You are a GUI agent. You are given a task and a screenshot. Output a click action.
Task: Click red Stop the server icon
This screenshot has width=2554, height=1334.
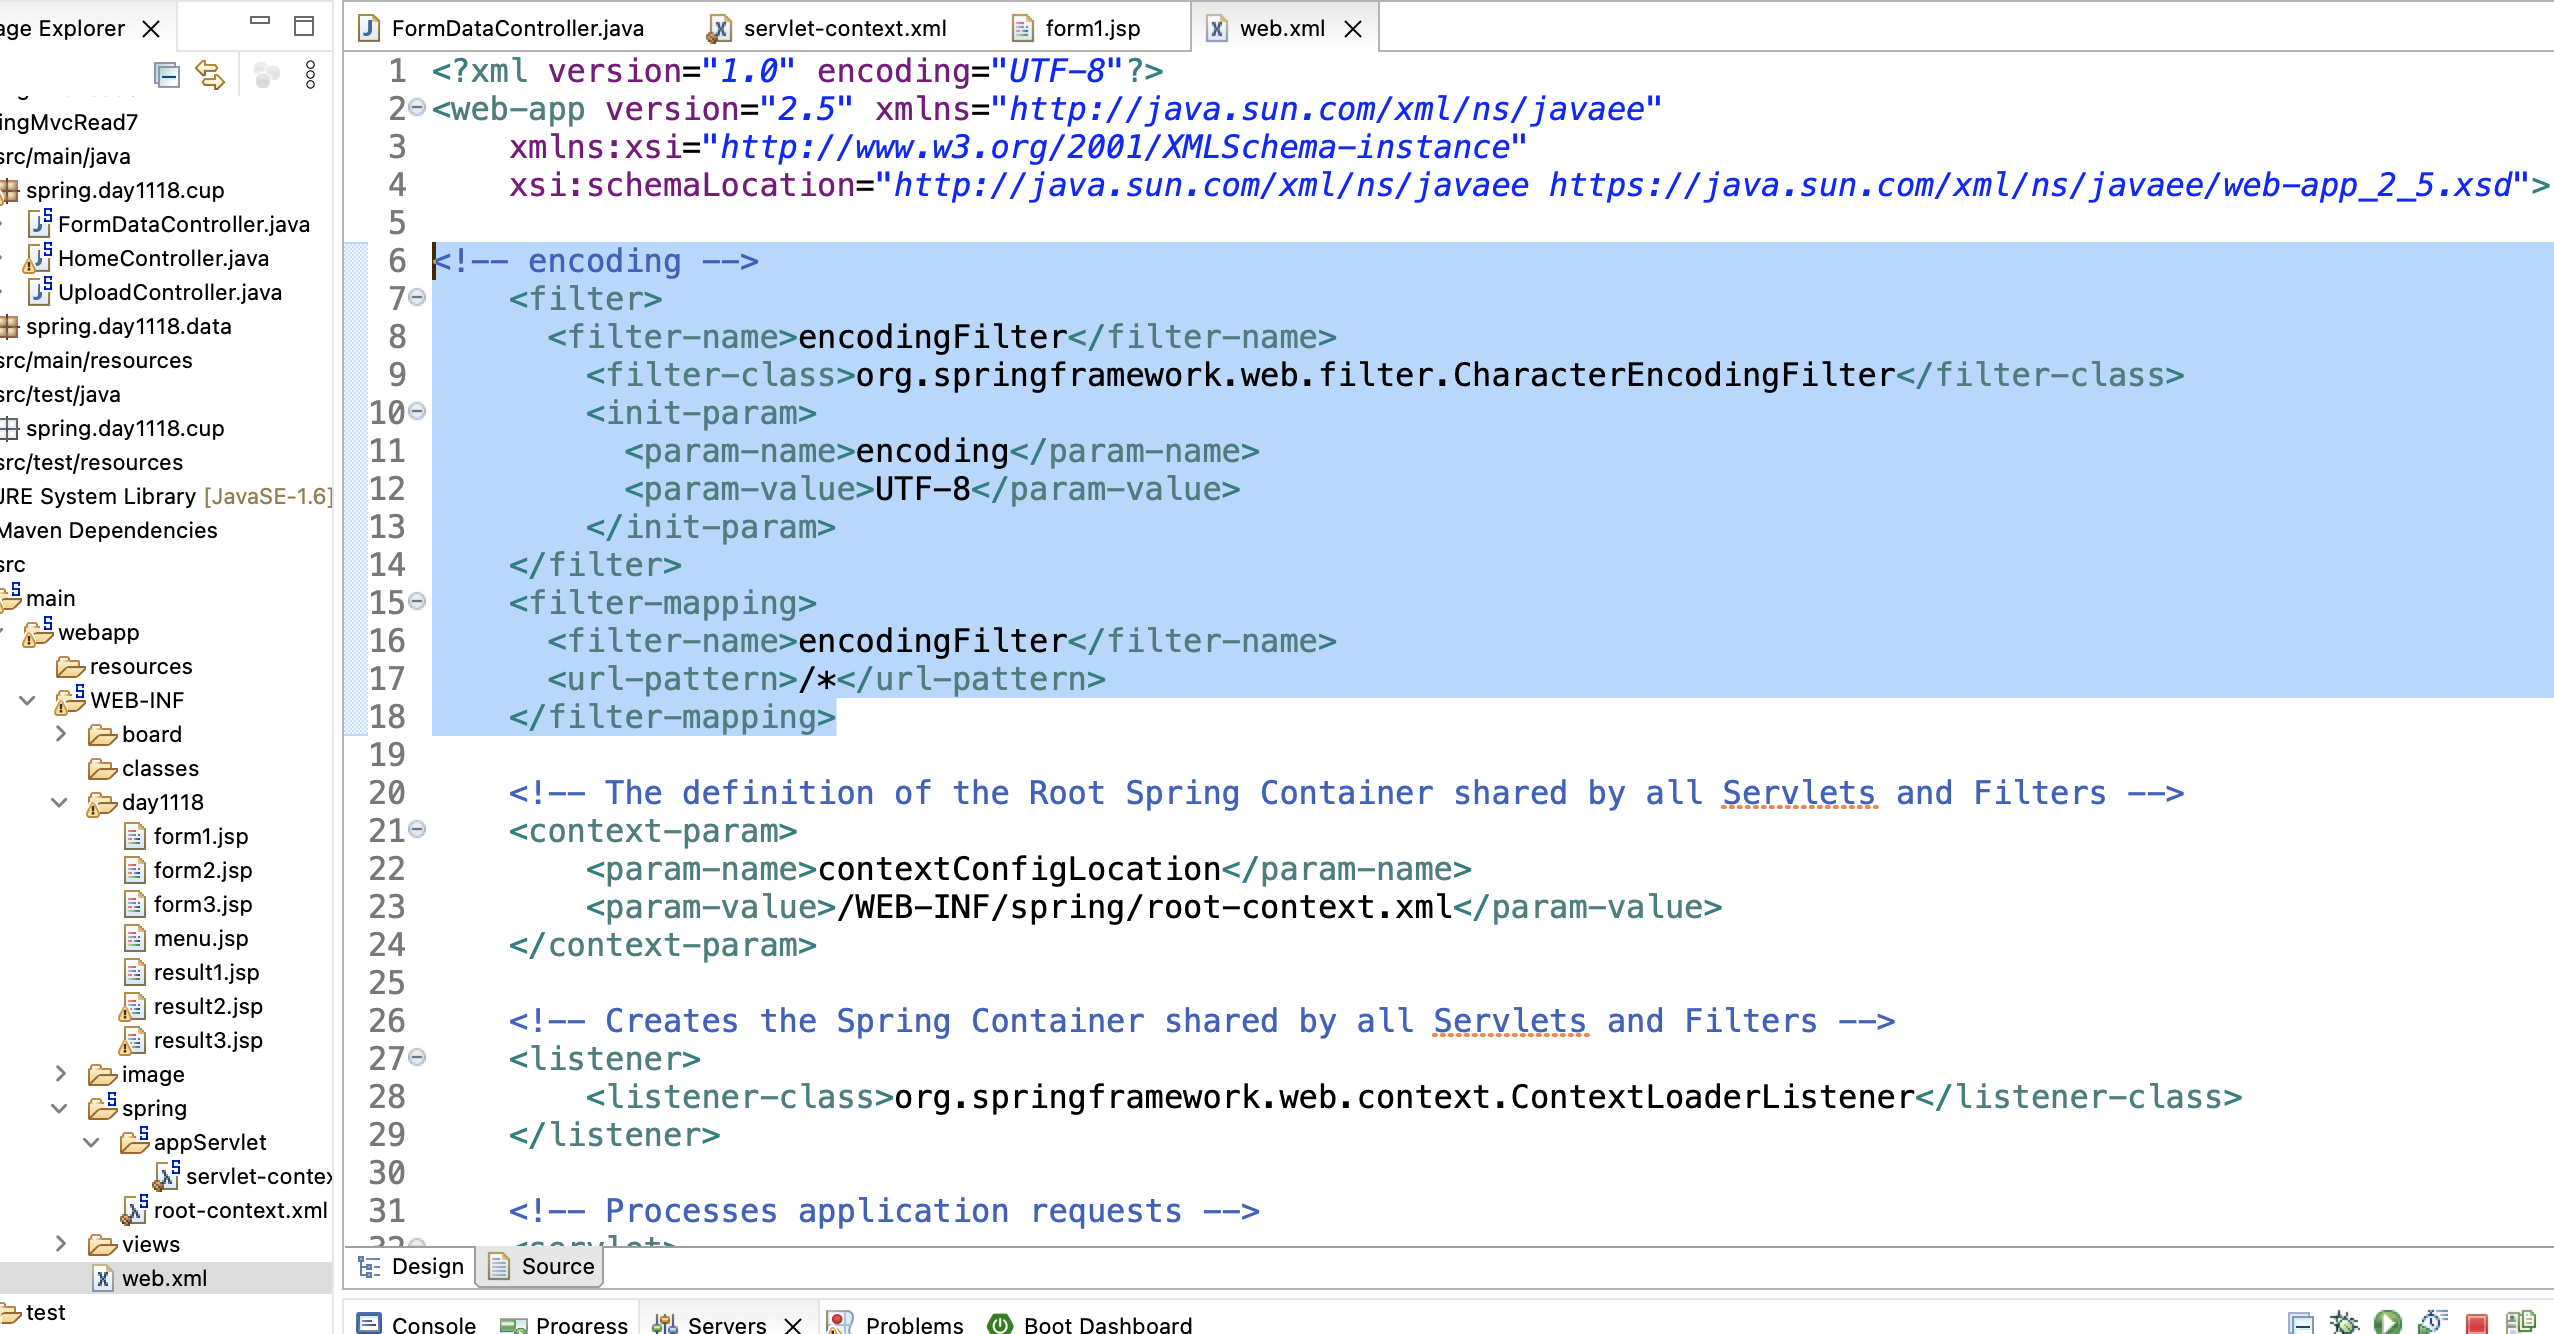[2476, 1322]
